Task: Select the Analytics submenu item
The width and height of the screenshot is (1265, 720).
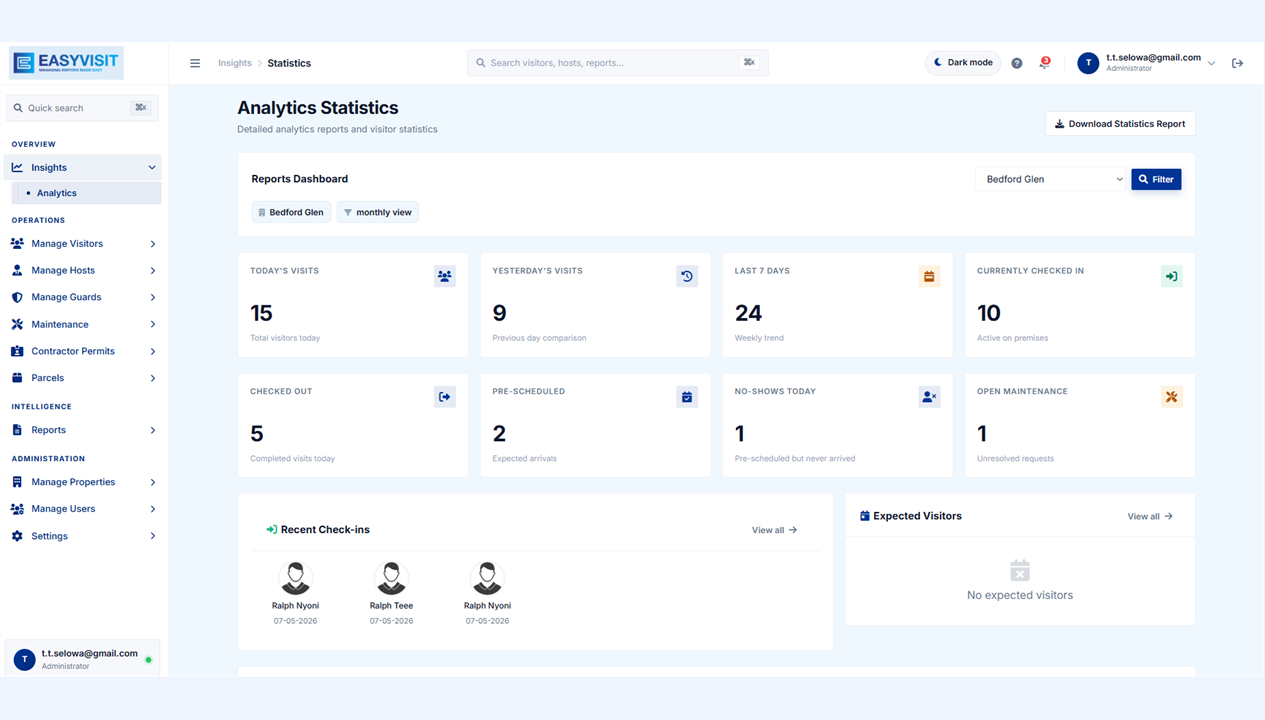Action: click(86, 193)
